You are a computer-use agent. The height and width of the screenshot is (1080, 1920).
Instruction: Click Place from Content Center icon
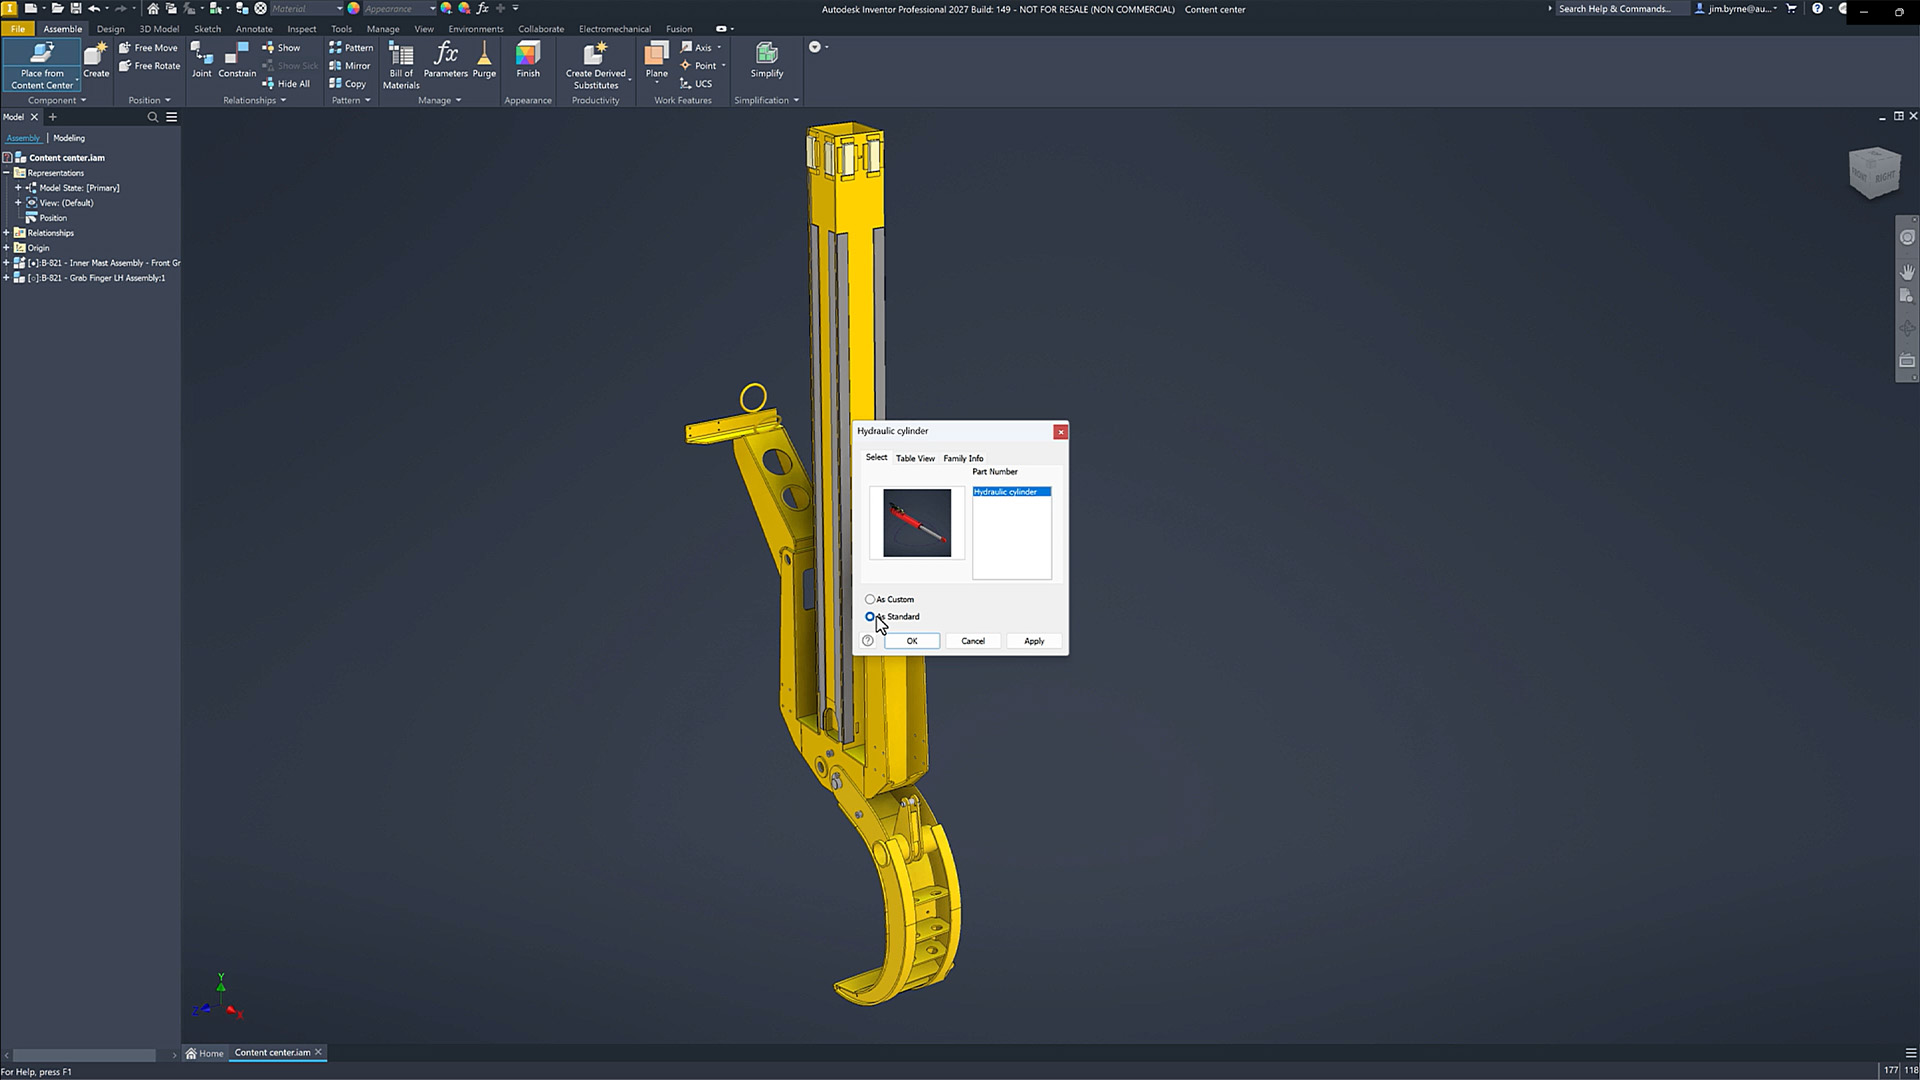42,65
